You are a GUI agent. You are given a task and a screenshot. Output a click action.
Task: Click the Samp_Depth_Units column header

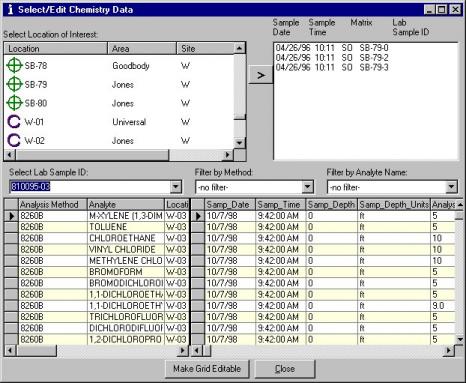click(394, 204)
